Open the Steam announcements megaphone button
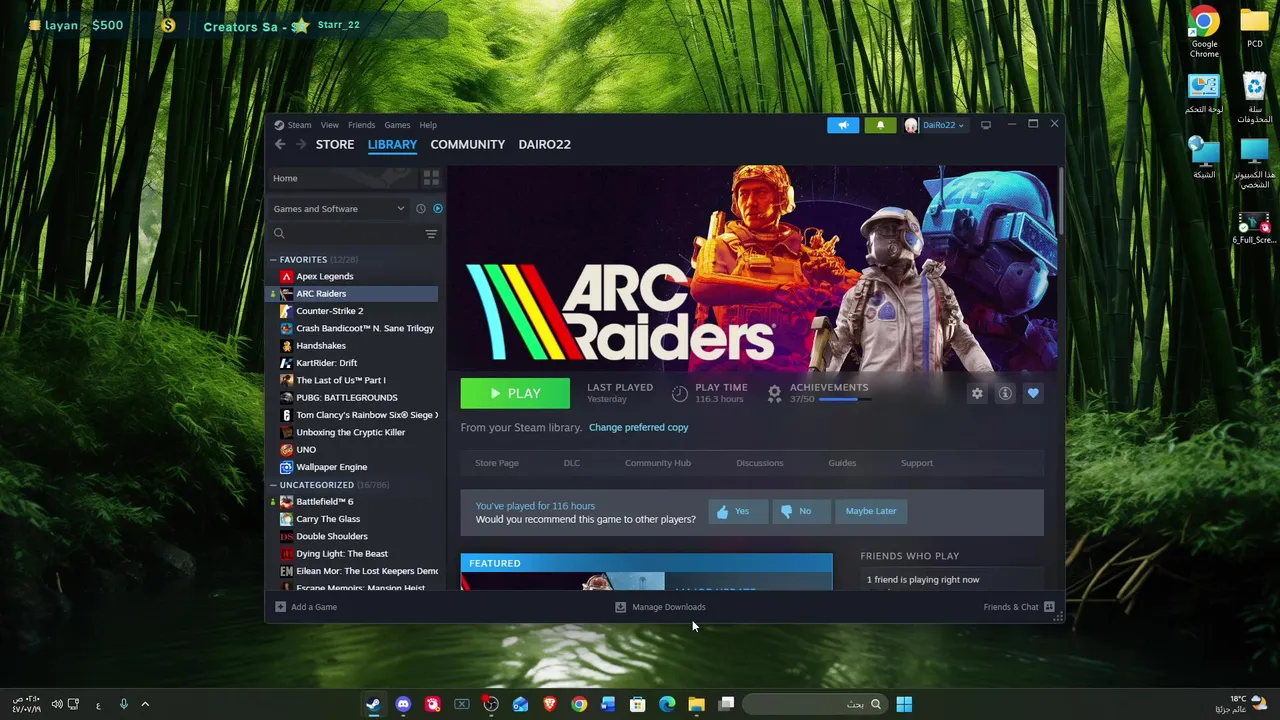 click(843, 125)
